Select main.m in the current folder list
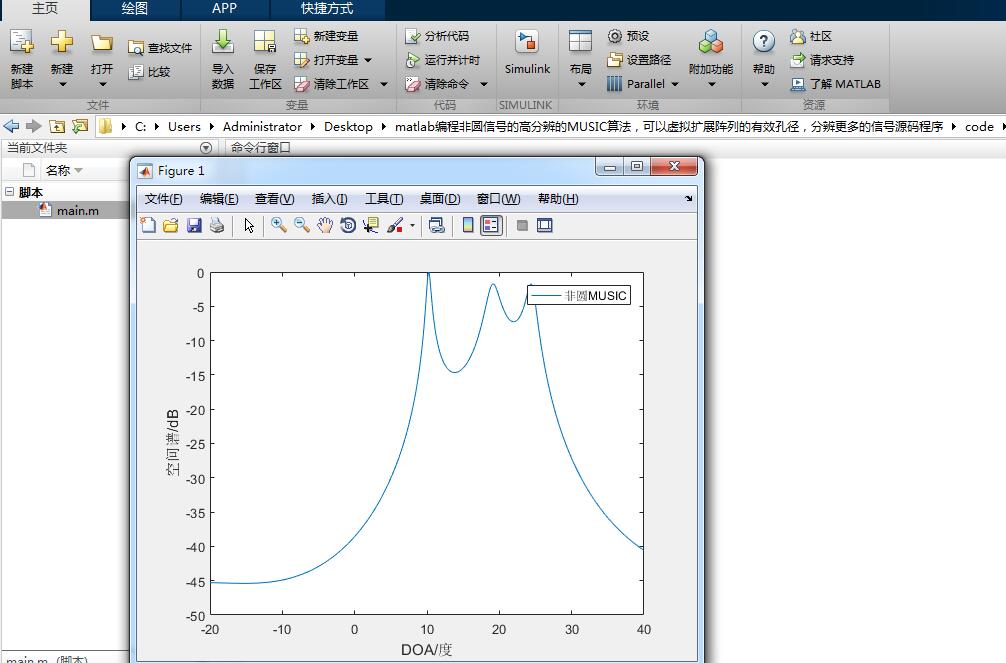This screenshot has width=1006, height=663. [x=65, y=211]
